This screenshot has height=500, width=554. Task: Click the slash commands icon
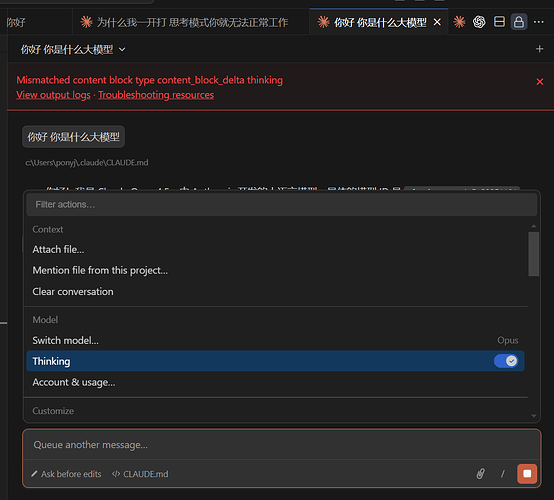click(502, 473)
